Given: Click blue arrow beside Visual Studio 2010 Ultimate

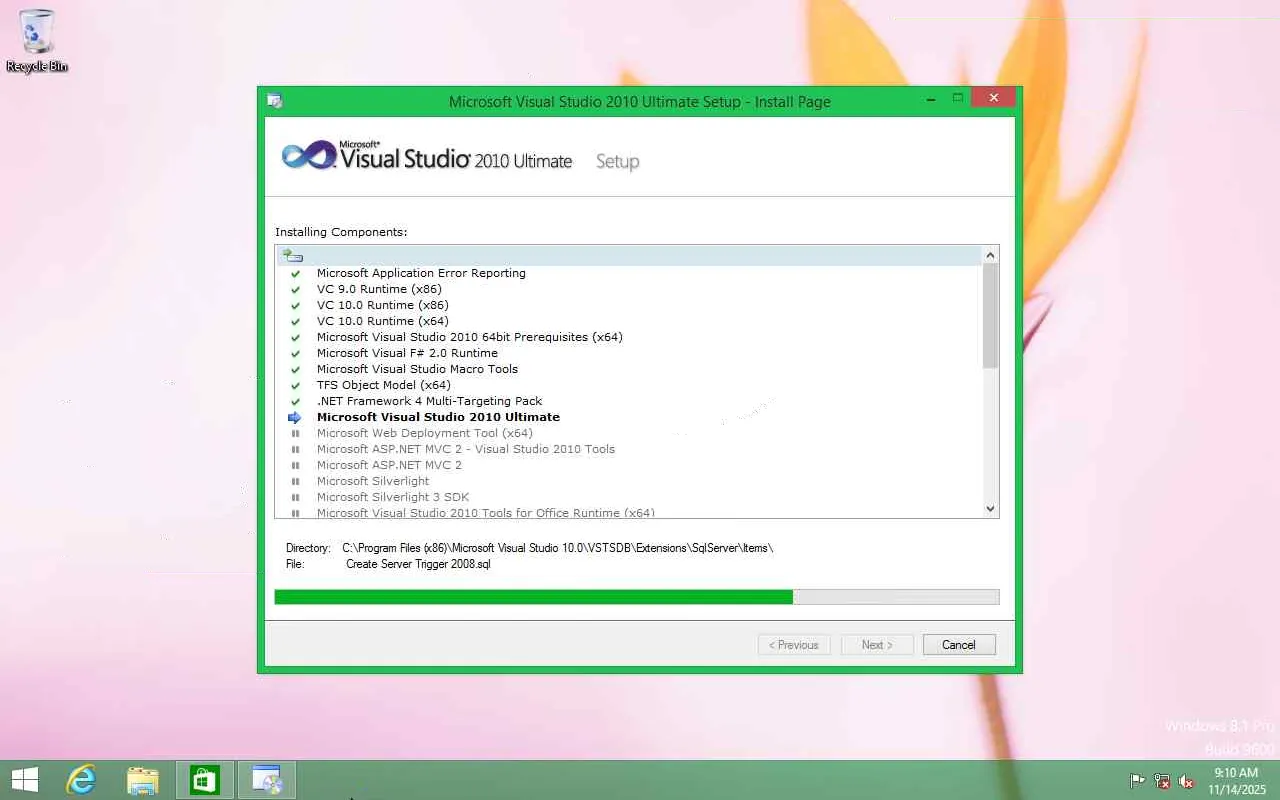Looking at the screenshot, I should point(295,417).
